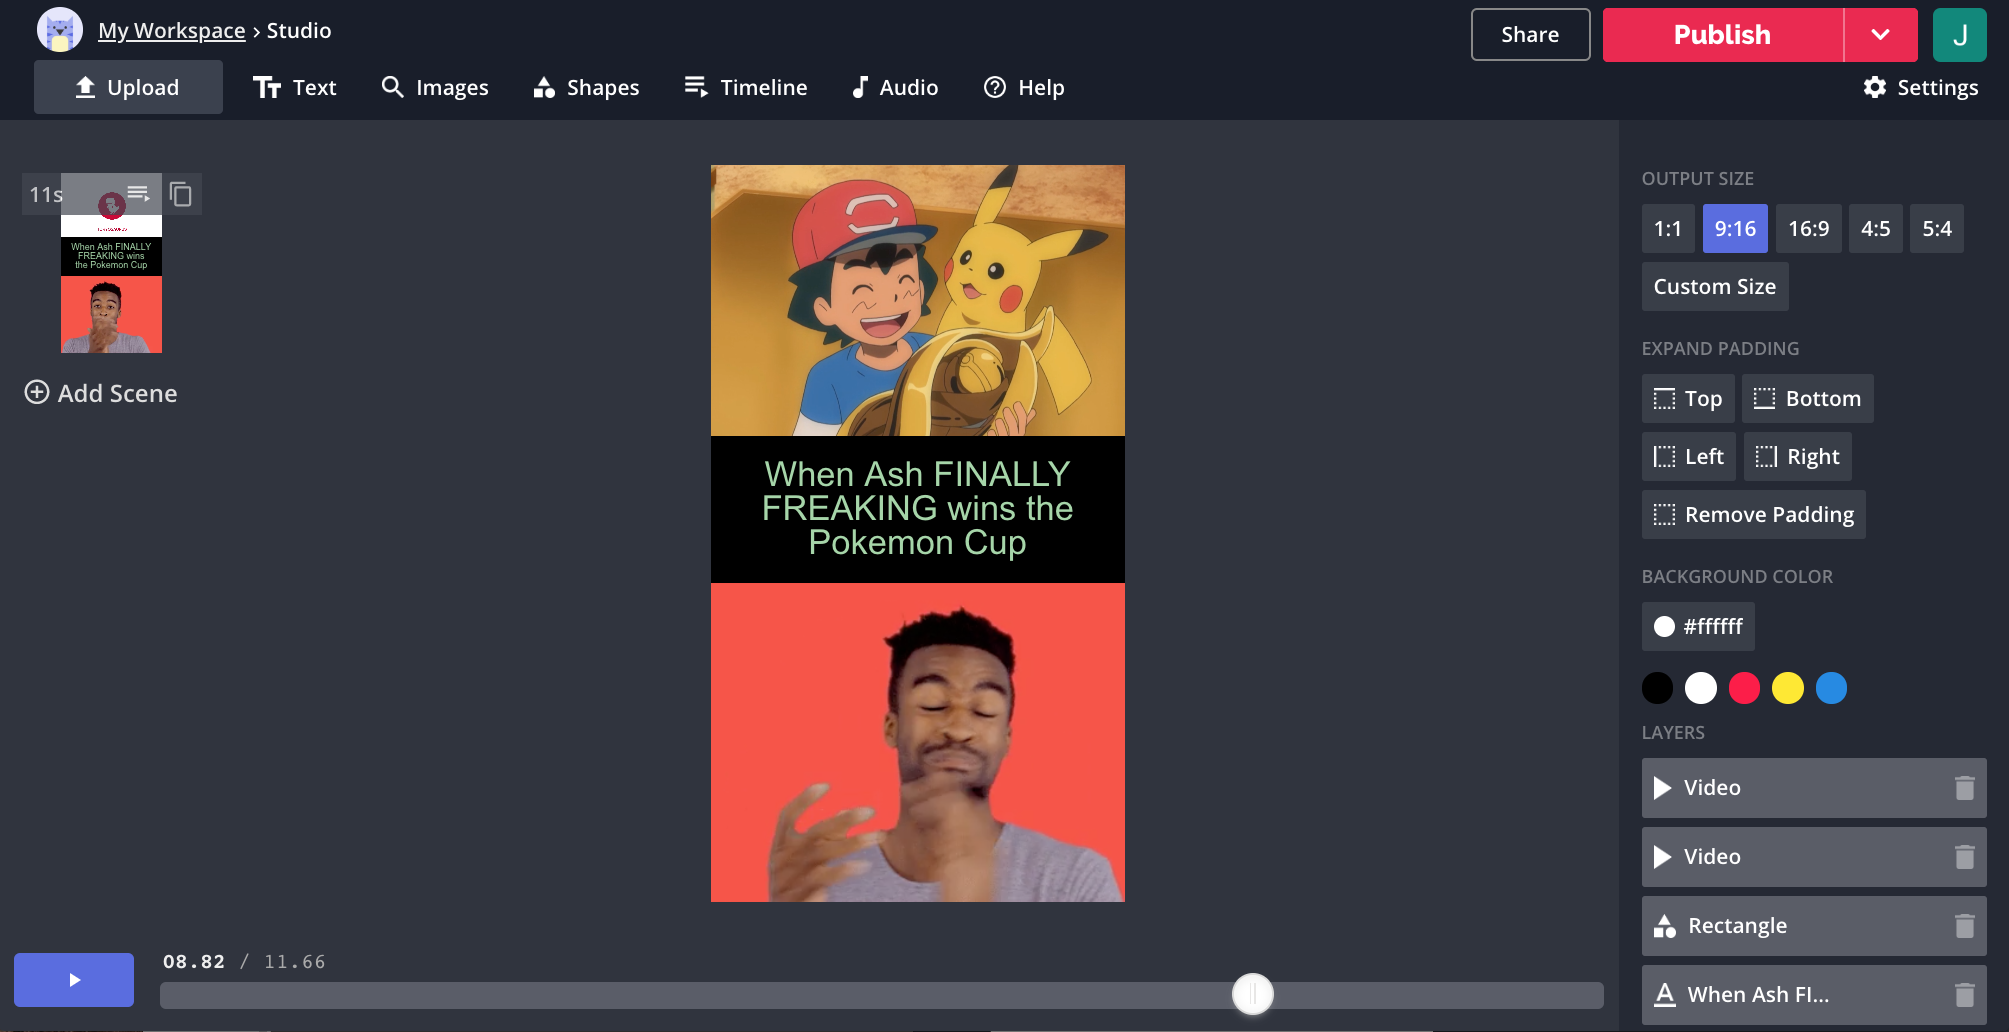Viewport: 2009px width, 1032px height.
Task: Click the Share button
Action: click(x=1529, y=35)
